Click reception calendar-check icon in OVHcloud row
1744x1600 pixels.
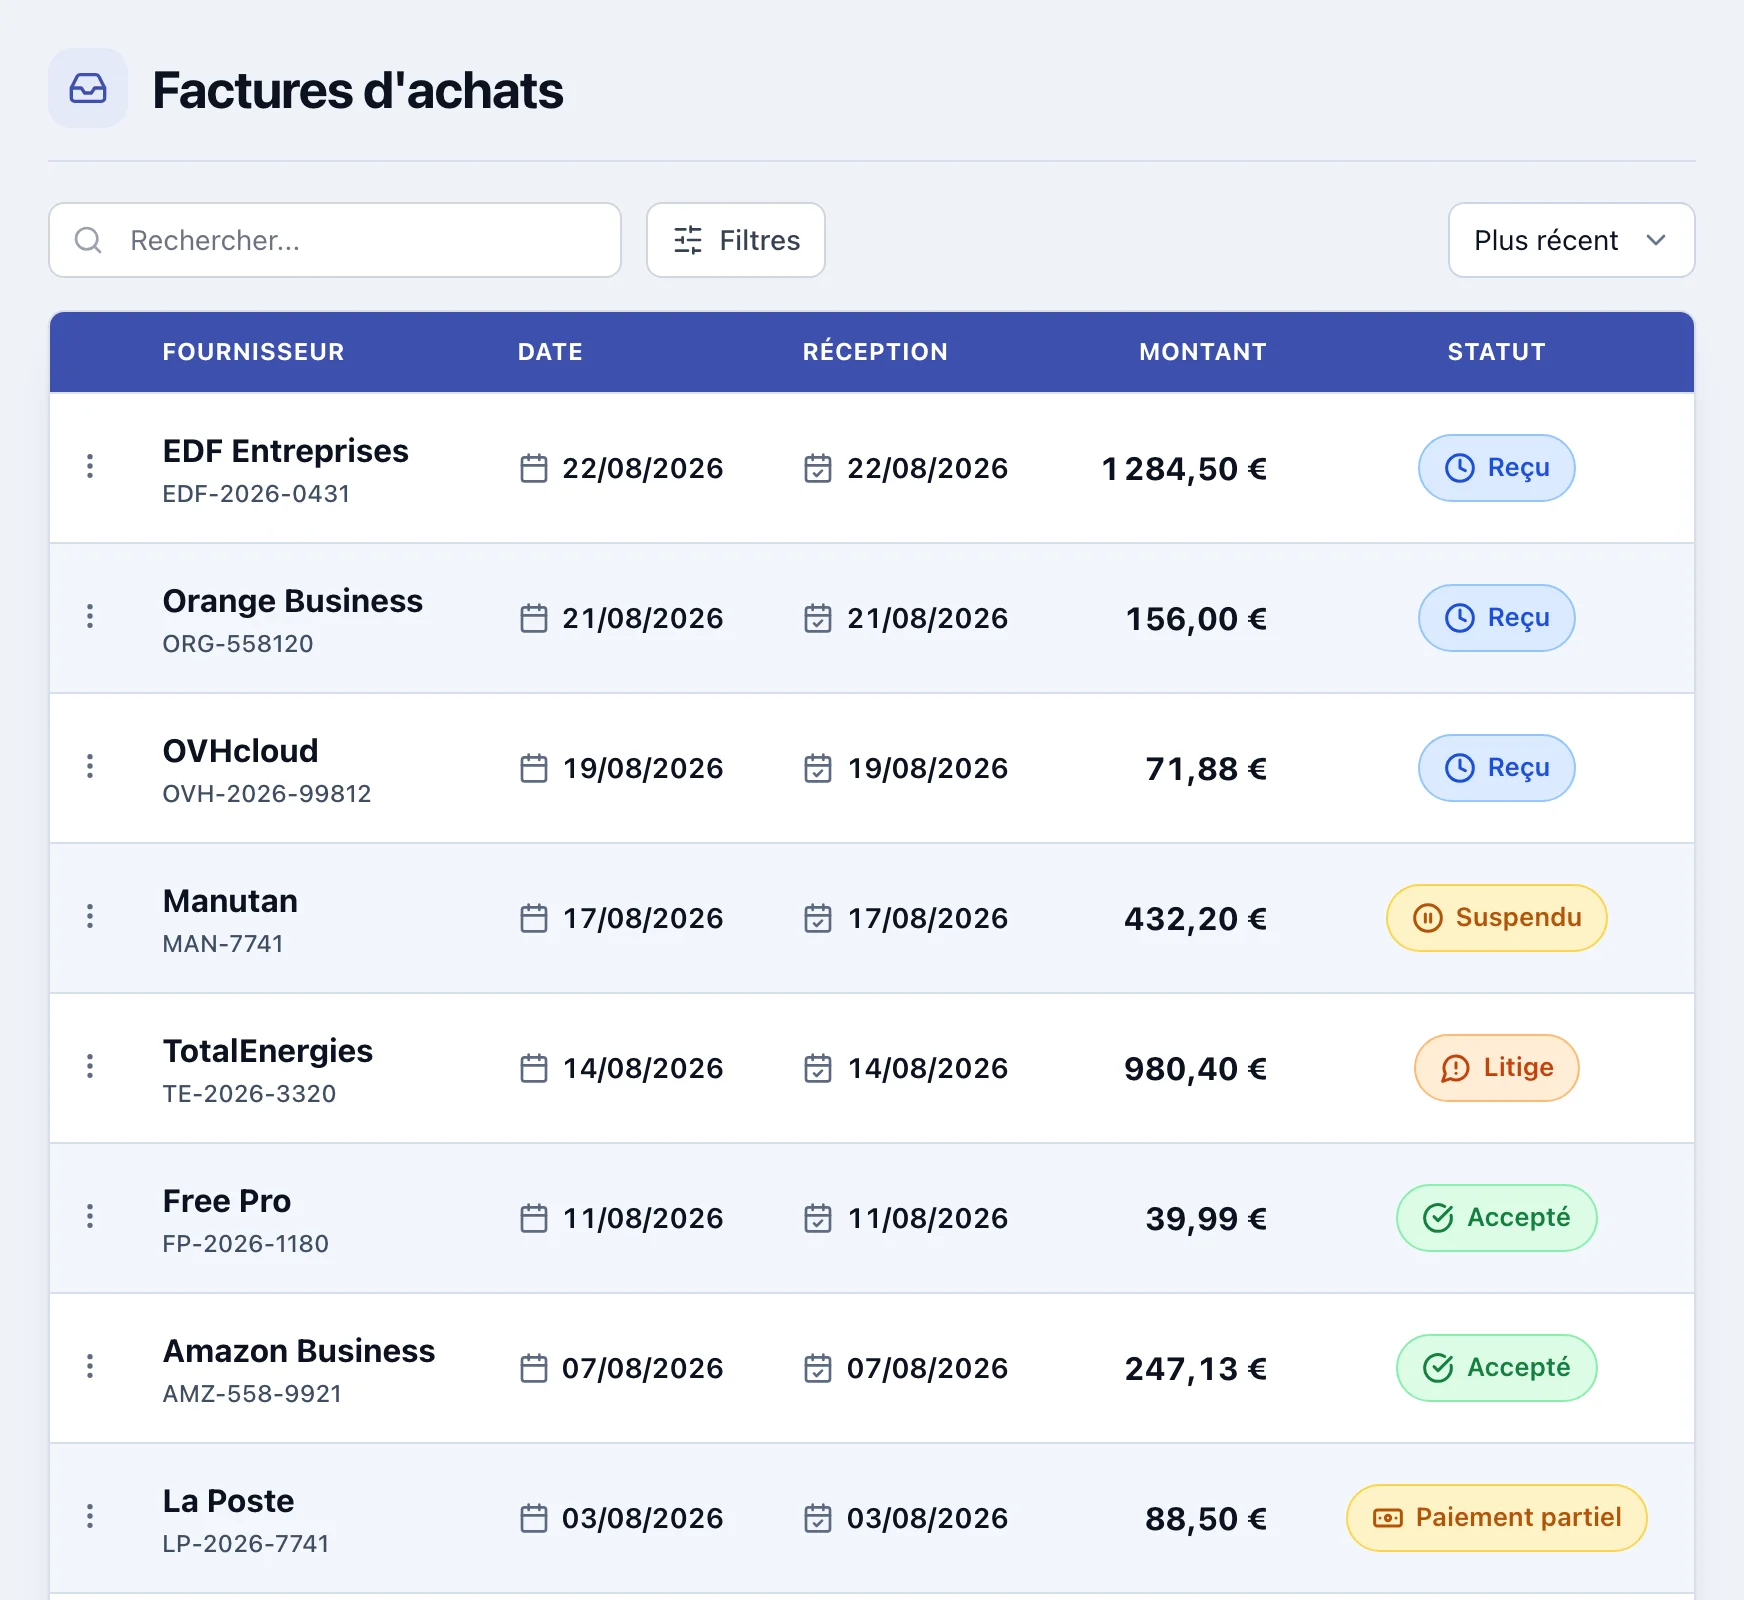click(x=818, y=768)
